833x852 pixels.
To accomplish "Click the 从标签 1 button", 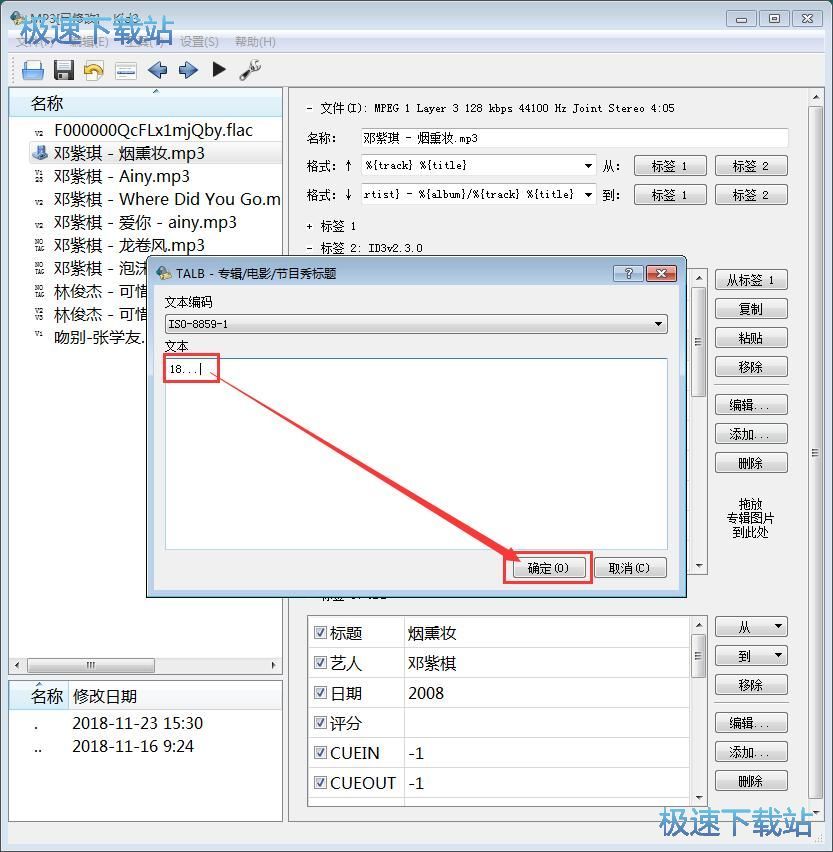I will [x=751, y=280].
